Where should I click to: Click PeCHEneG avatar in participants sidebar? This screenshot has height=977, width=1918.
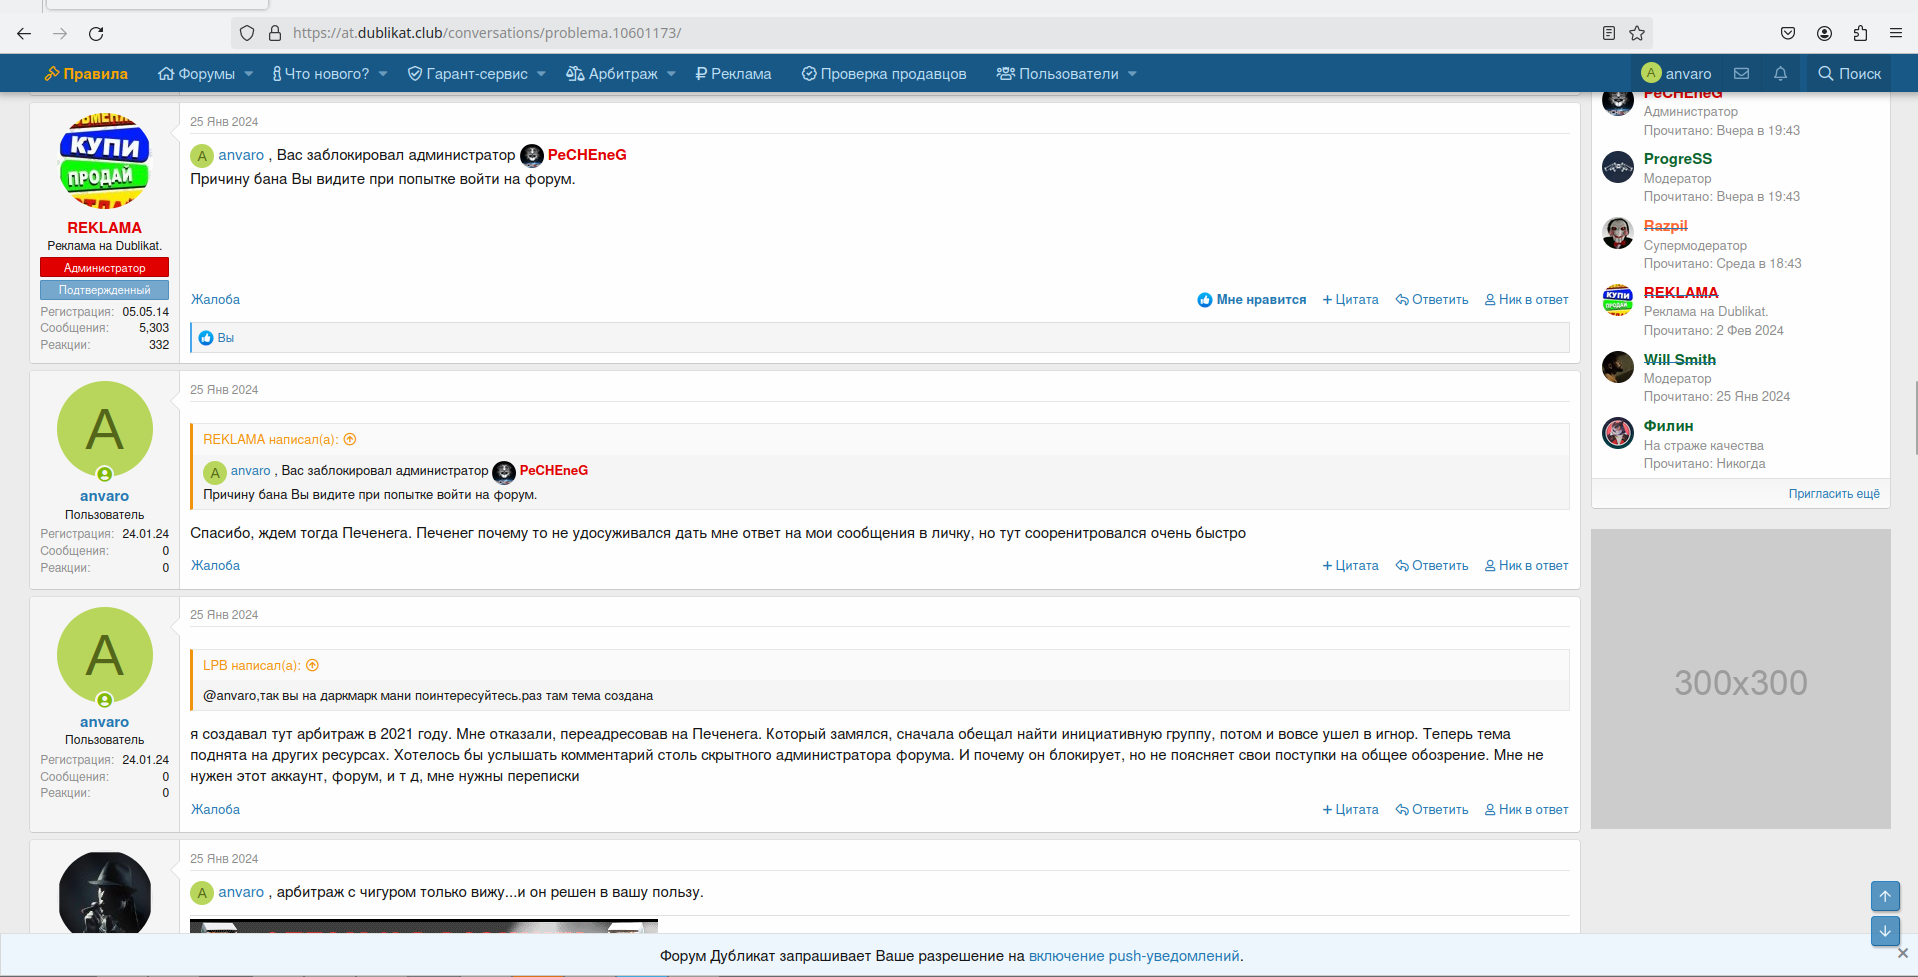coord(1618,101)
